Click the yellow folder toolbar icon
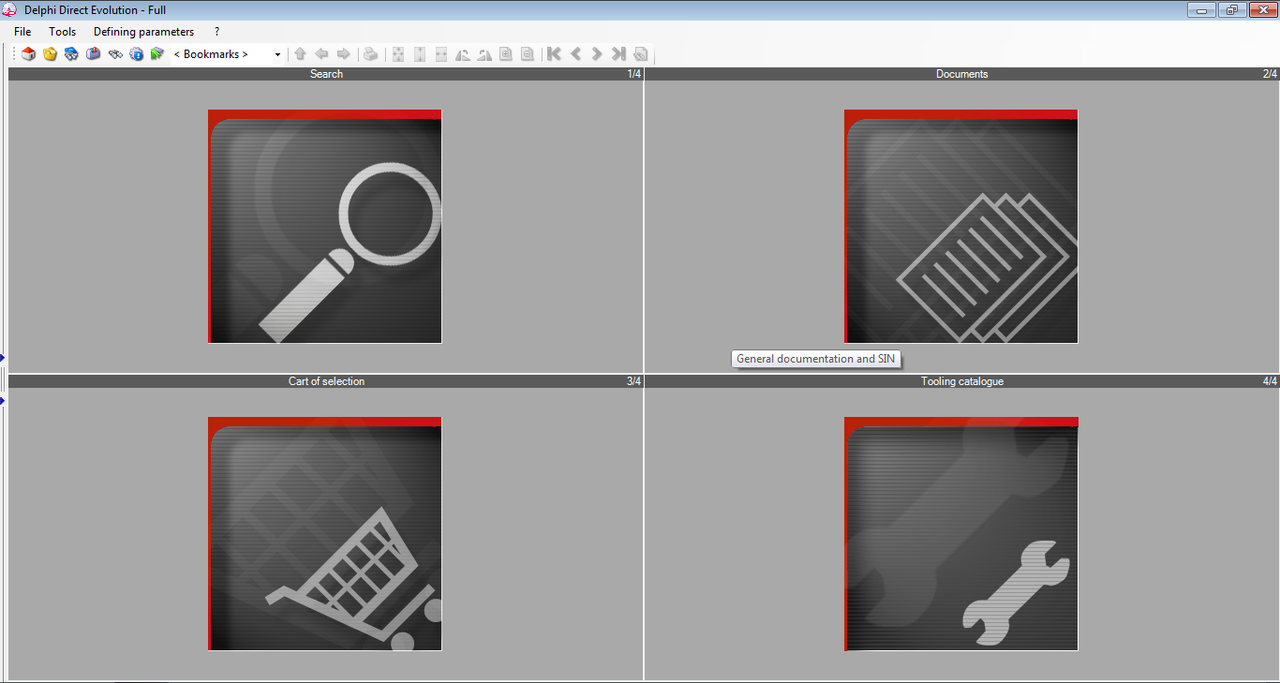Viewport: 1280px width, 683px height. [x=50, y=54]
